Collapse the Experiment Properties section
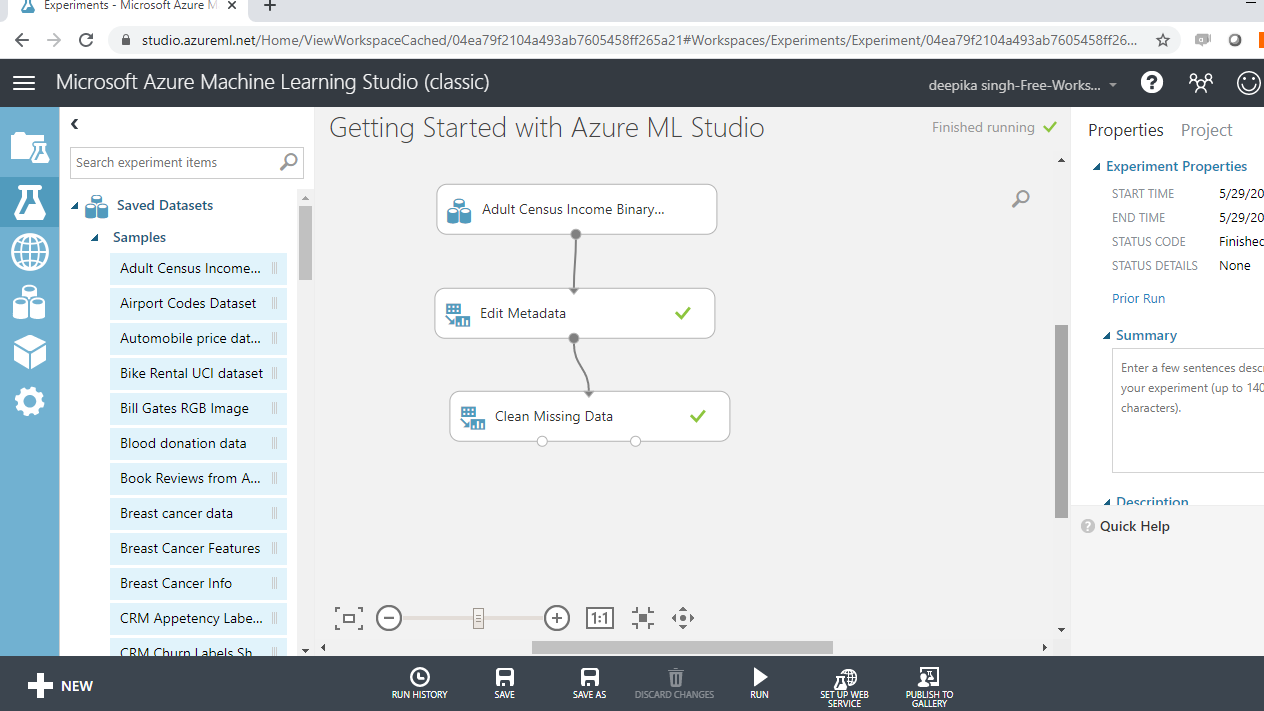The image size is (1264, 711). tap(1097, 167)
